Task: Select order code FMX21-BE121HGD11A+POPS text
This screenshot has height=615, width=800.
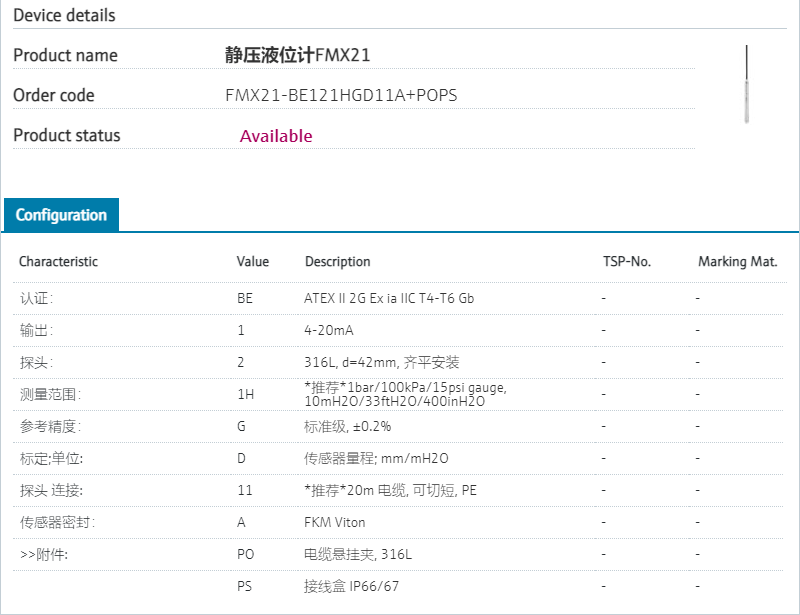Action: click(x=342, y=96)
